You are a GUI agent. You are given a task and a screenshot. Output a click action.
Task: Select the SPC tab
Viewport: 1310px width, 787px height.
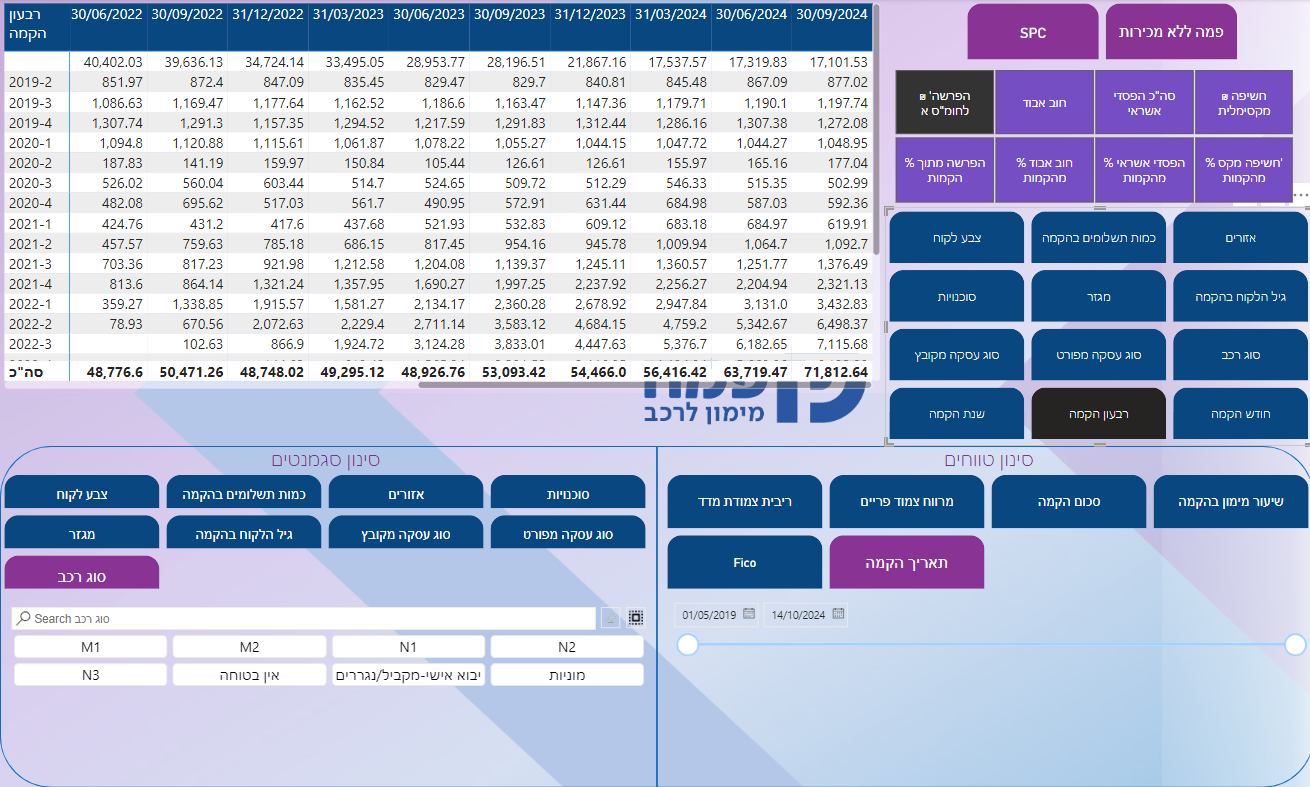click(1033, 32)
